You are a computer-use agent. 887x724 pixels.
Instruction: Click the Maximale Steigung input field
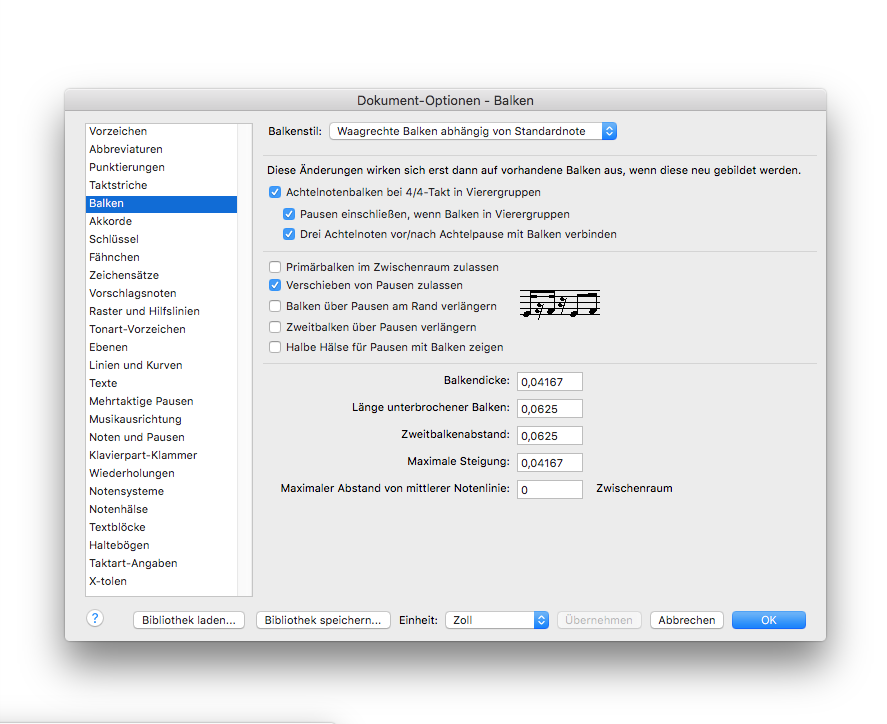pos(550,463)
